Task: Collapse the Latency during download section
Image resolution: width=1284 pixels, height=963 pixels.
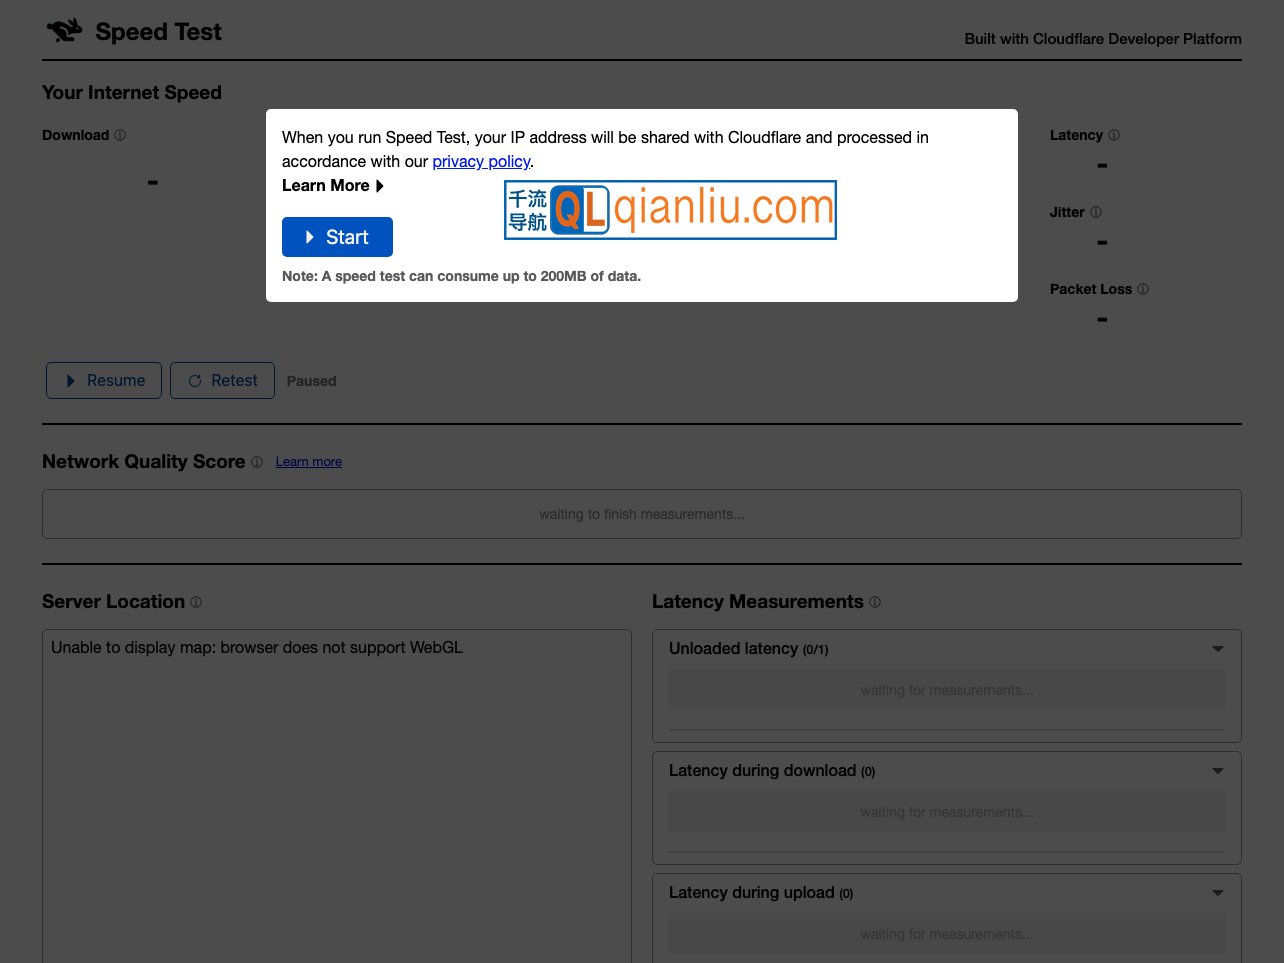Action: (x=1217, y=771)
